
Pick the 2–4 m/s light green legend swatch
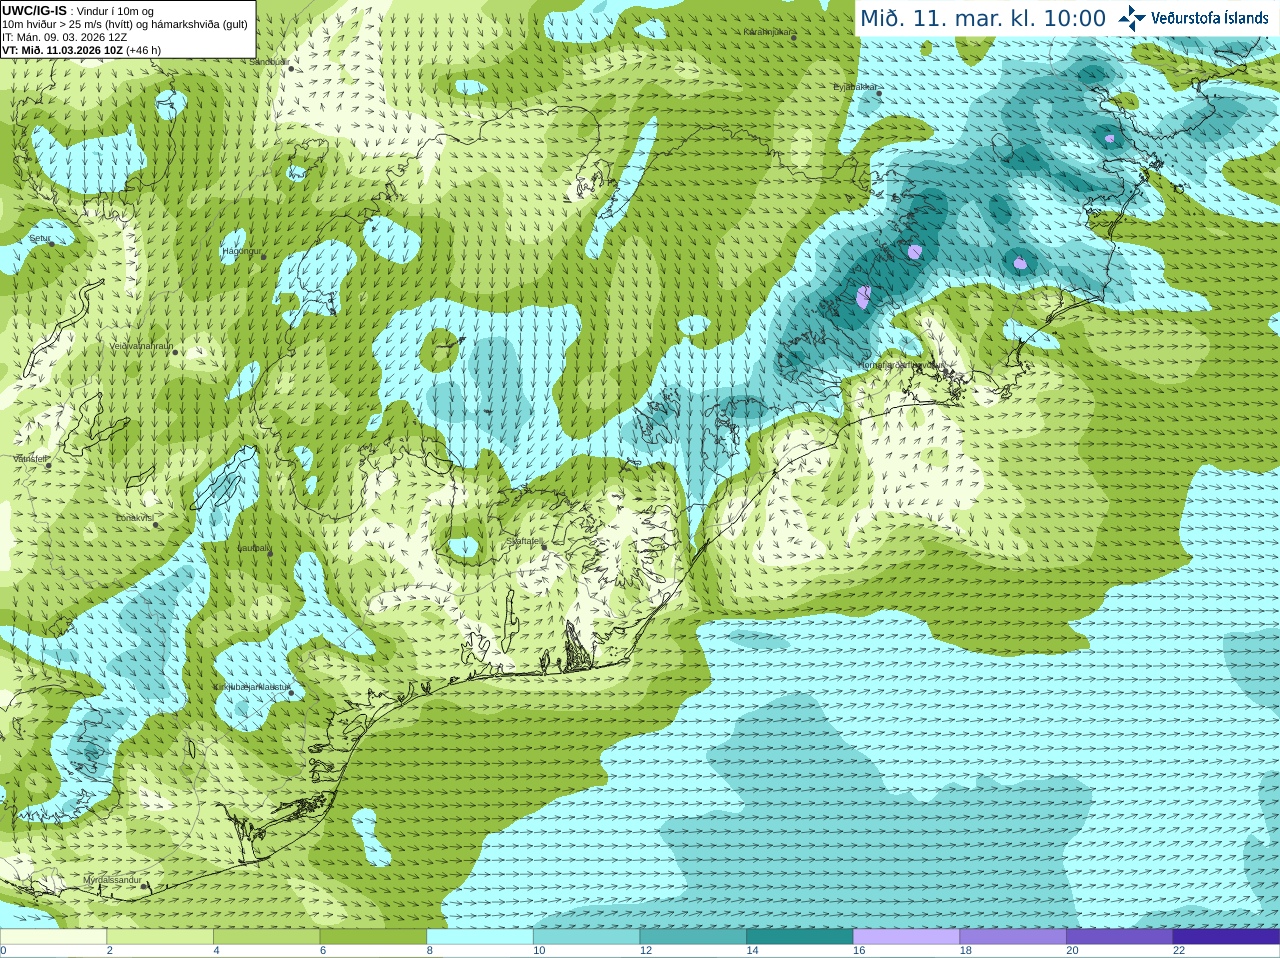pyautogui.click(x=160, y=937)
